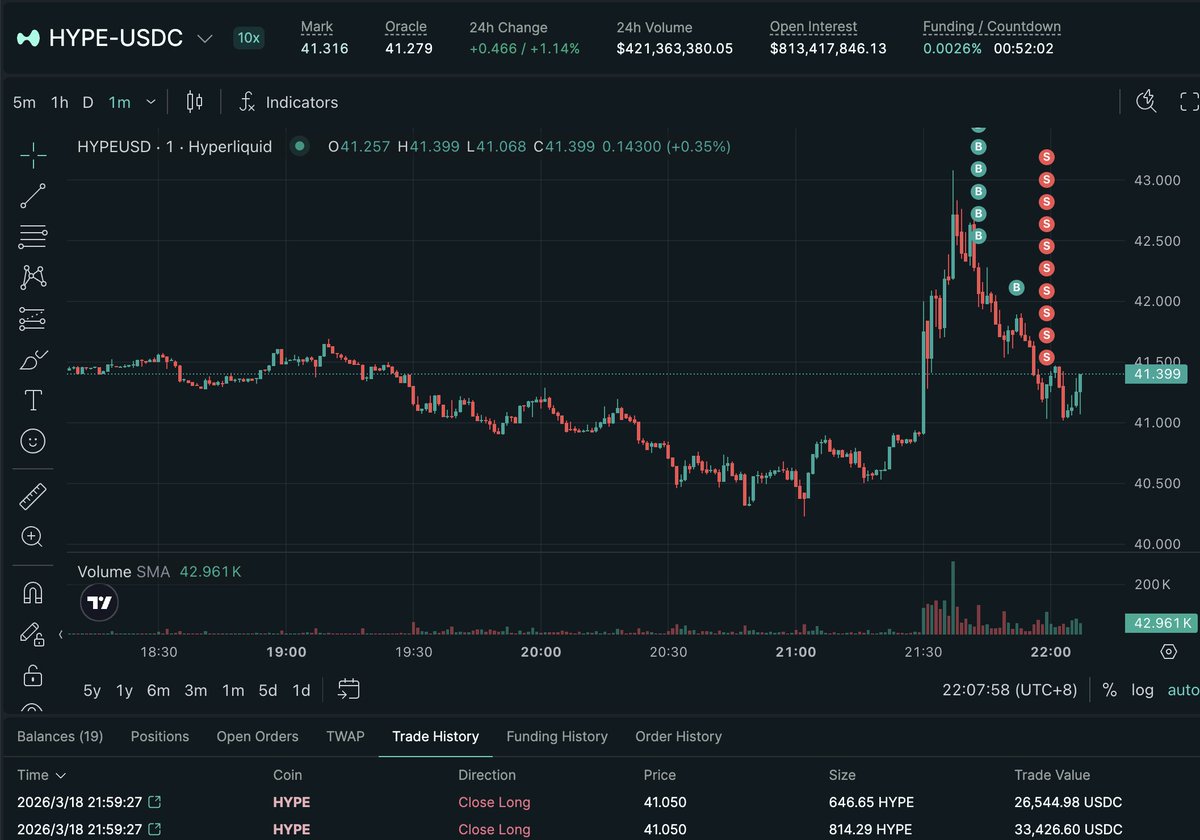1200x840 pixels.
Task: Toggle log scale on price axis
Action: (1142, 690)
